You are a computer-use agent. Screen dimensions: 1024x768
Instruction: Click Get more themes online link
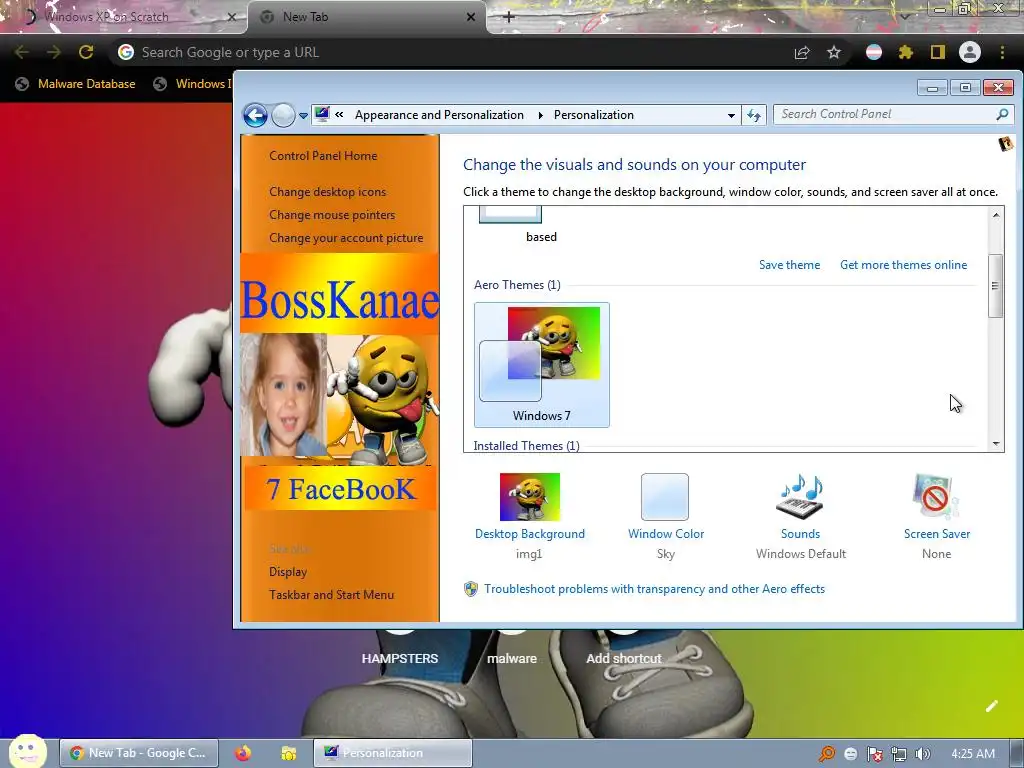(x=903, y=264)
